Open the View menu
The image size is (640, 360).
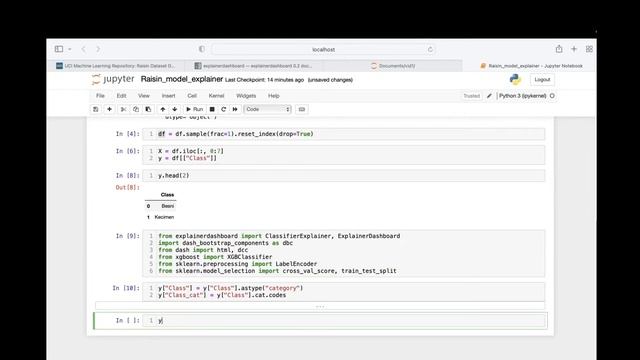144,96
